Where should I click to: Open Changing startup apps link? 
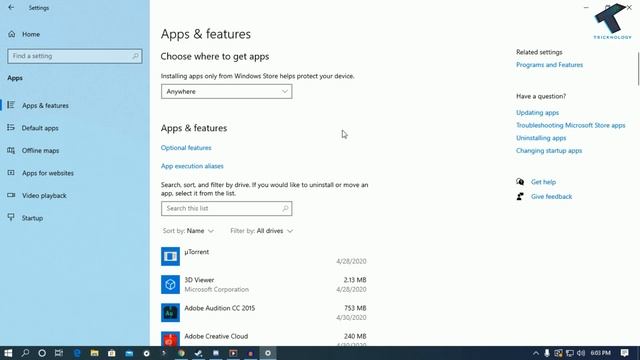549,151
